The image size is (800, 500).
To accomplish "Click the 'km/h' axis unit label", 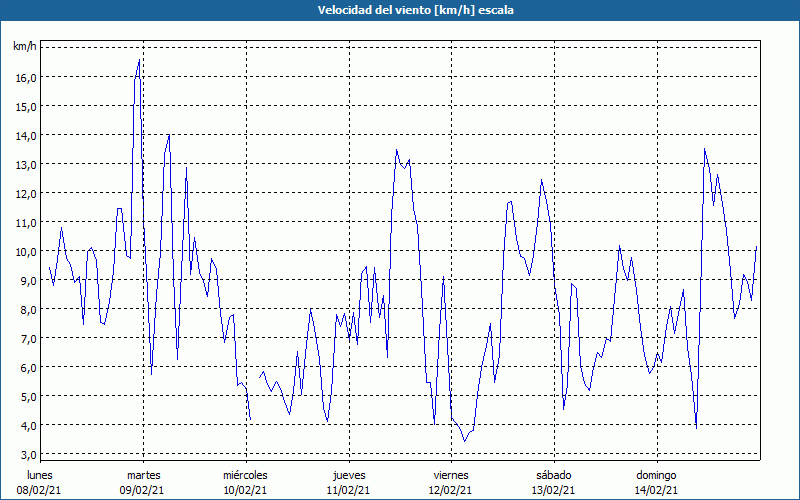I will tap(25, 47).
